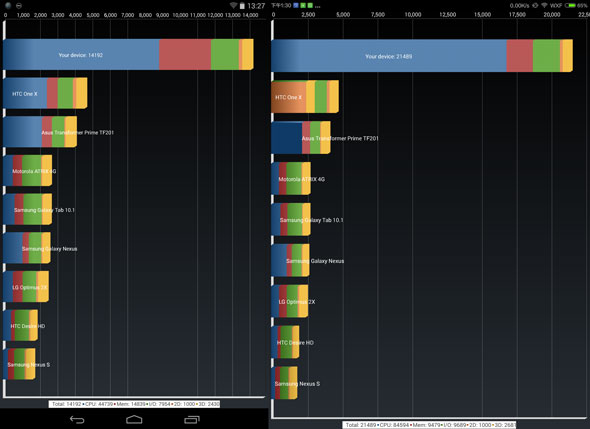Select Asus Transformer Prime TF201 bar in left chart
Image resolution: width=590 pixels, height=429 pixels.
coord(40,132)
